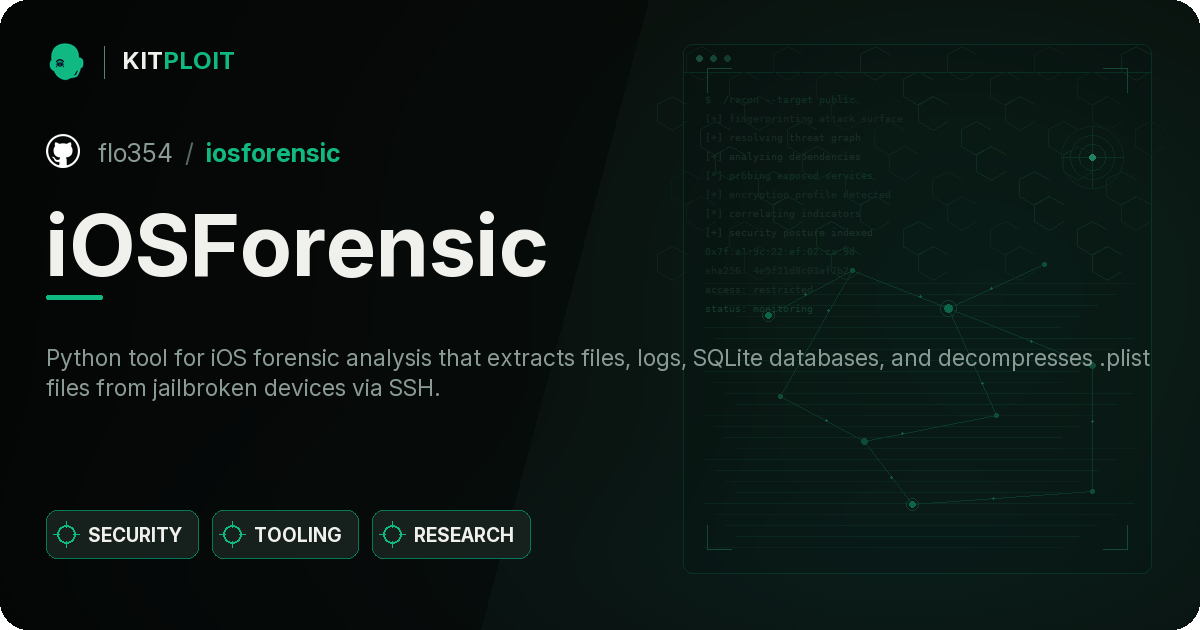The image size is (1200, 630).
Task: Open the flo354 owner name
Action: pyautogui.click(x=135, y=153)
